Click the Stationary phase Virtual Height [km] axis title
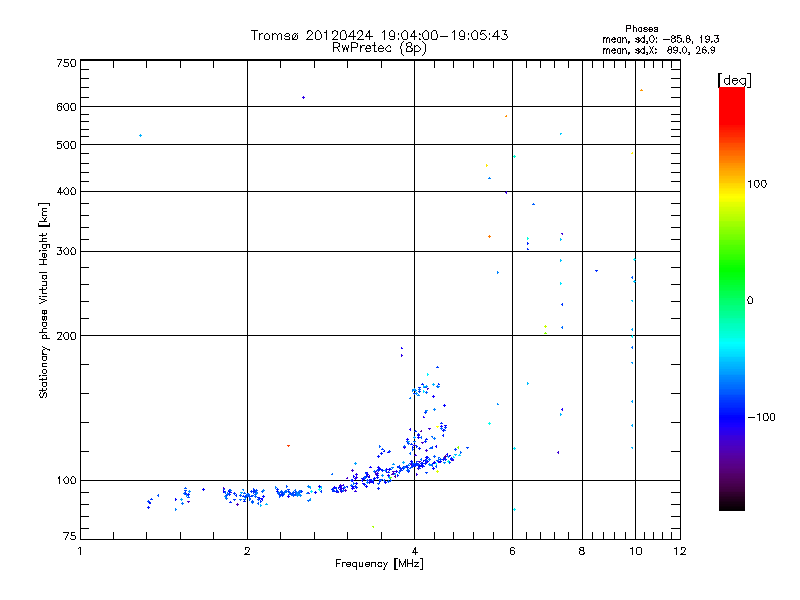 coord(44,301)
